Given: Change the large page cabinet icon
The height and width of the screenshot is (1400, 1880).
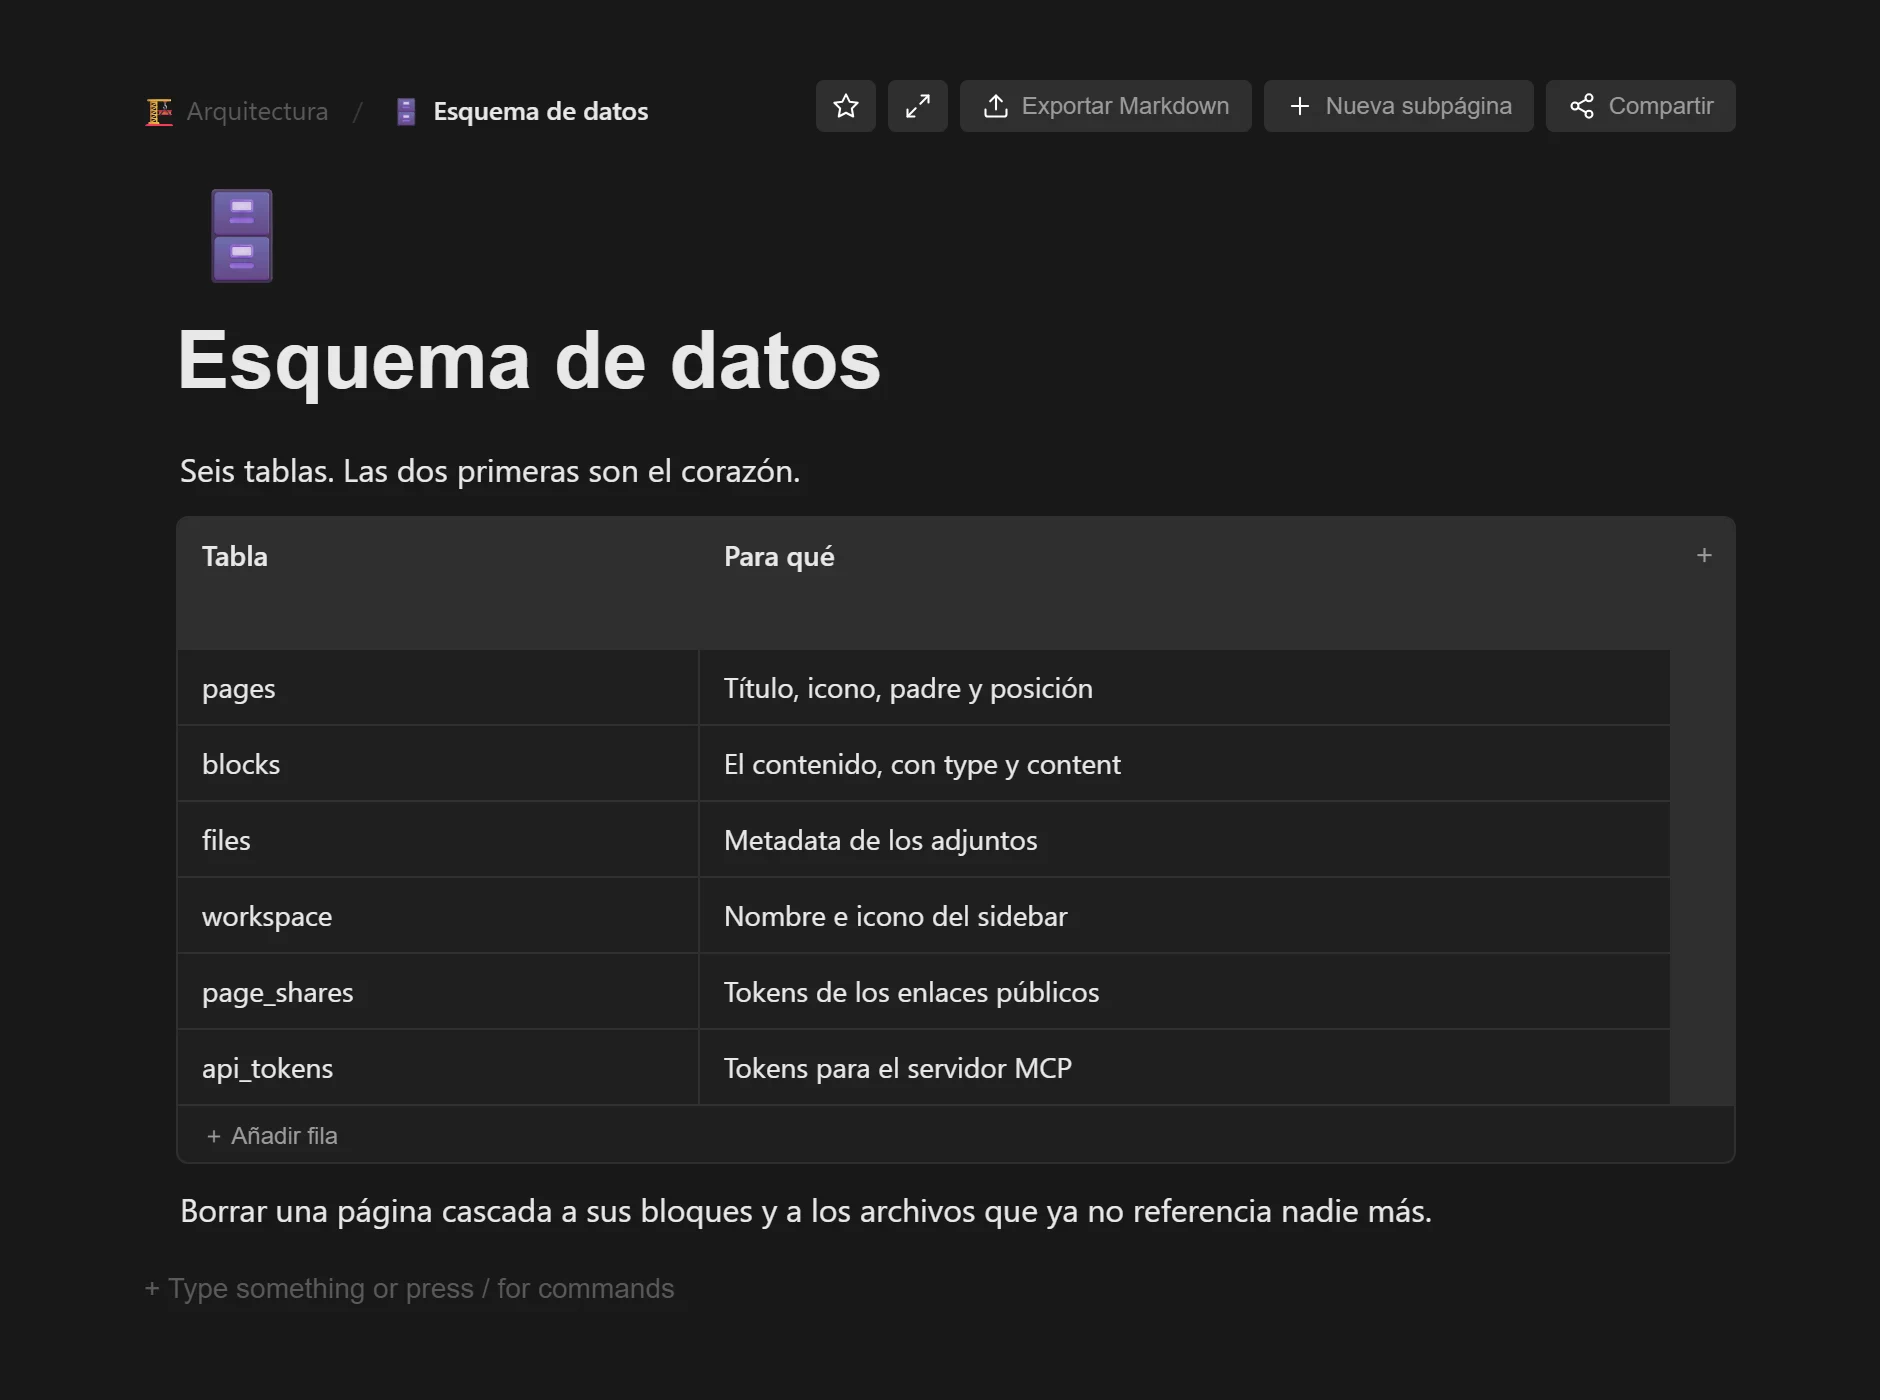Looking at the screenshot, I should [x=242, y=236].
